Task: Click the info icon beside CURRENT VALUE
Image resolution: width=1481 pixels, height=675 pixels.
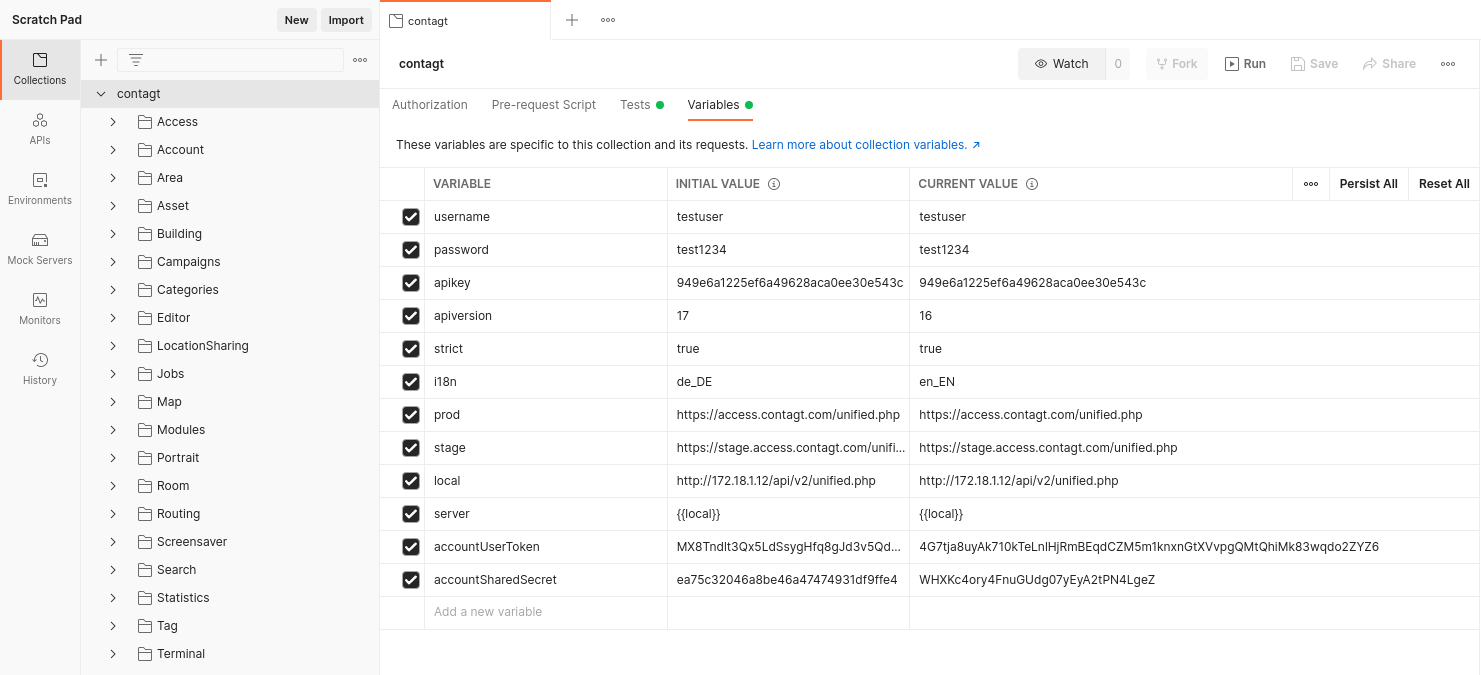Action: point(1032,184)
